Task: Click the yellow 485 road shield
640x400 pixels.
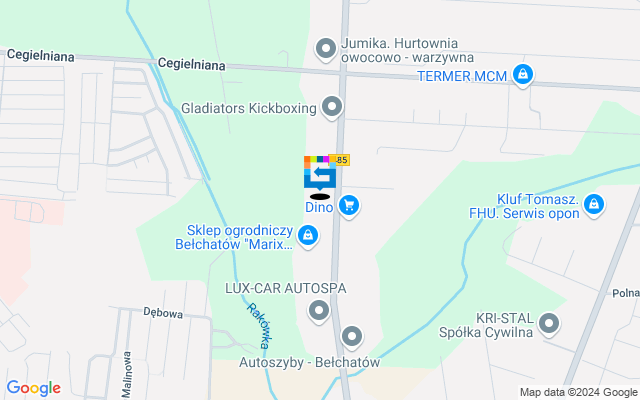Action: [342, 160]
